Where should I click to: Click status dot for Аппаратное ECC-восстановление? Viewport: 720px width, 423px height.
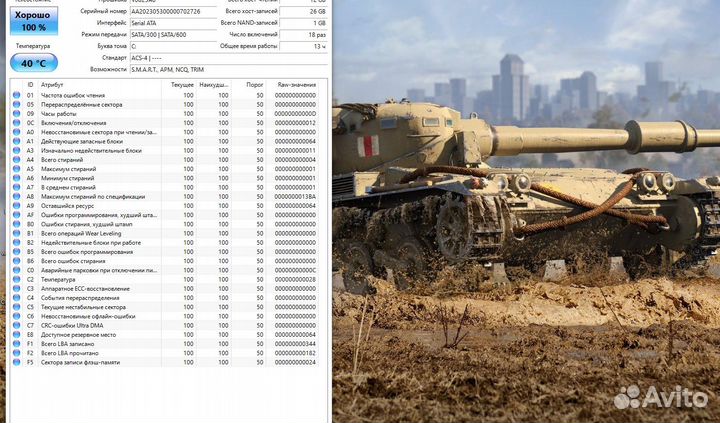click(x=17, y=288)
